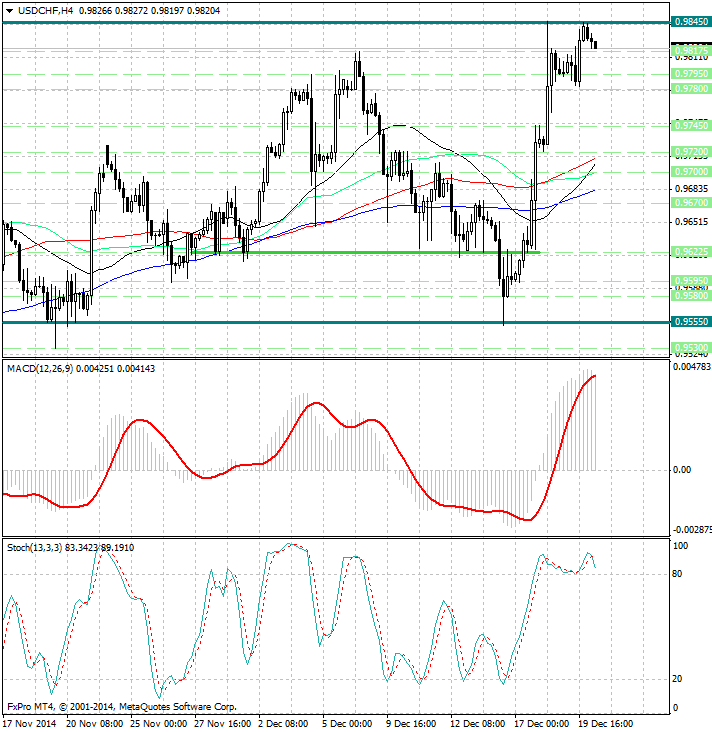712x732 pixels.
Task: Click the 25 Nov 00:00 time label
Action: click(x=159, y=724)
